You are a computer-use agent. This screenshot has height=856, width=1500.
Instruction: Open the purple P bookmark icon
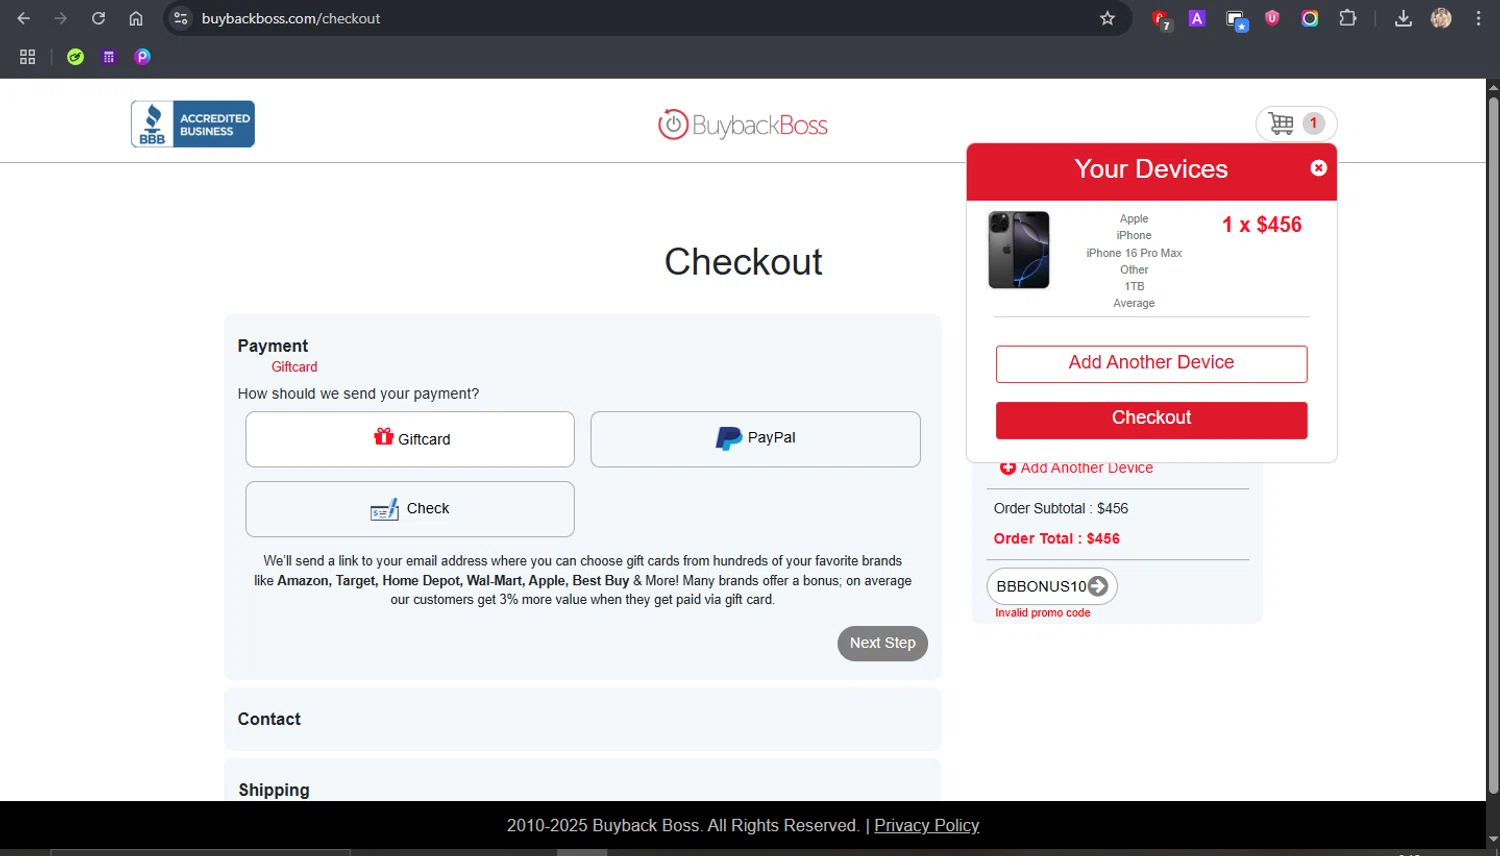click(x=143, y=57)
